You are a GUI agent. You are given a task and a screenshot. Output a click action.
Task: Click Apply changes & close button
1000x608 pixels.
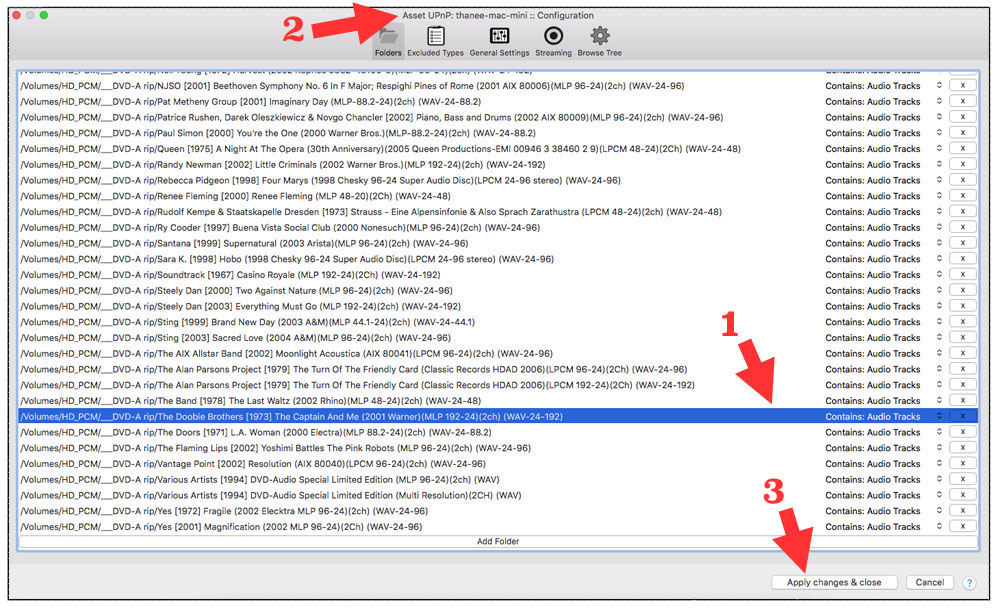click(834, 582)
